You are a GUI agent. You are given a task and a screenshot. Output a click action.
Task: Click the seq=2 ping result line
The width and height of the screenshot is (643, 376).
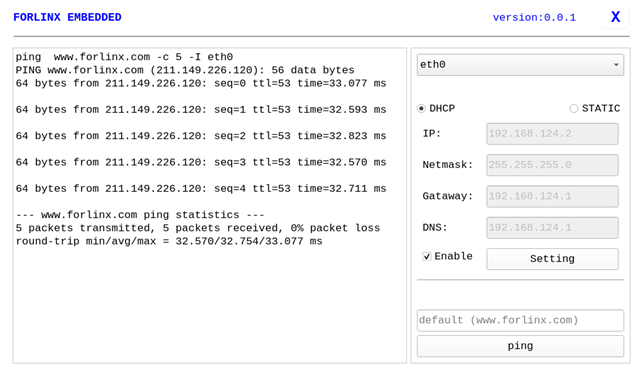click(201, 136)
